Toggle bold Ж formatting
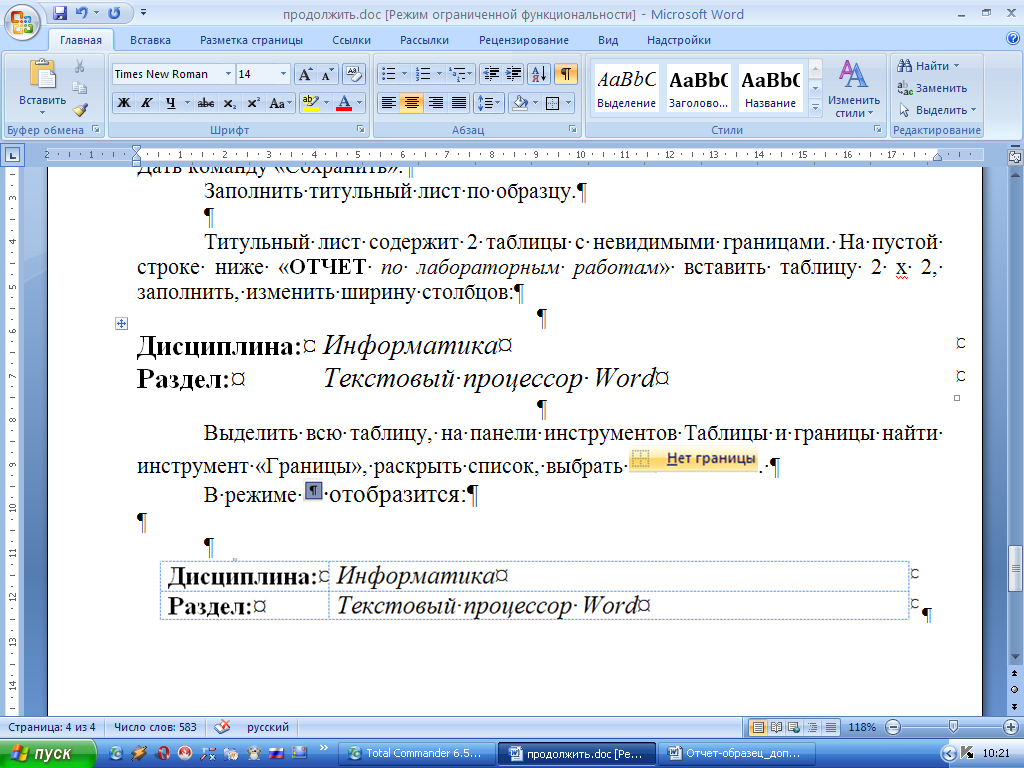The width and height of the screenshot is (1024, 768). click(x=124, y=103)
